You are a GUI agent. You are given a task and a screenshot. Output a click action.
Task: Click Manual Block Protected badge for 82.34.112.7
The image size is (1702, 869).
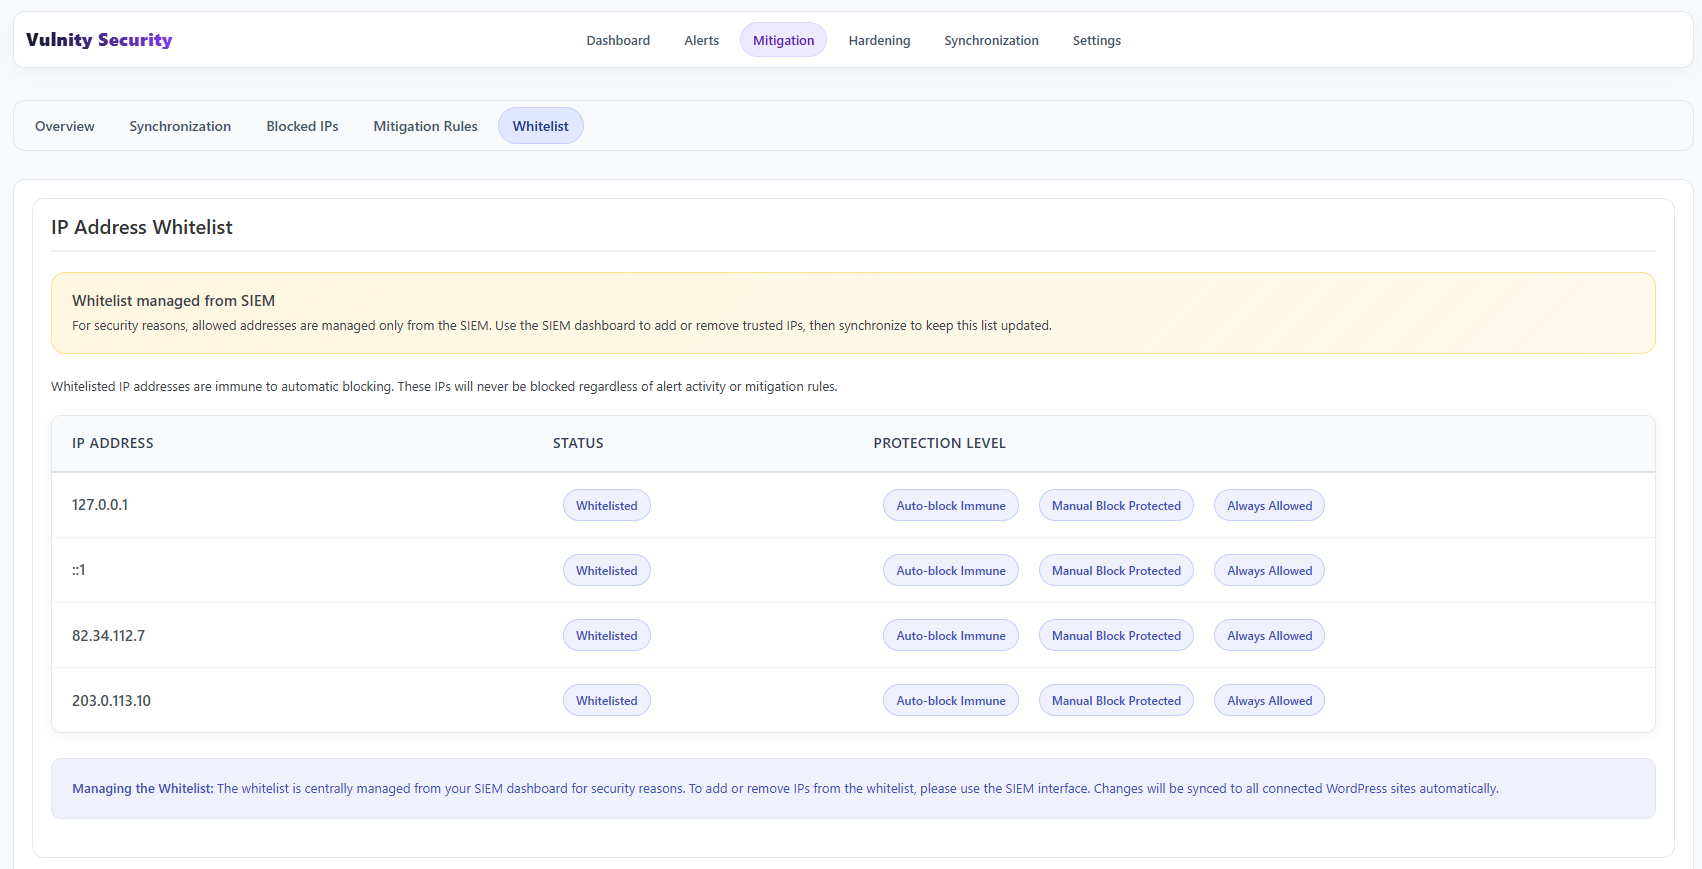tap(1116, 635)
